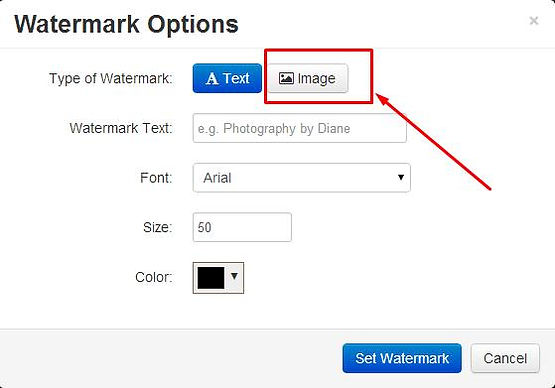
Task: Click the Font label
Action: pyautogui.click(x=156, y=178)
